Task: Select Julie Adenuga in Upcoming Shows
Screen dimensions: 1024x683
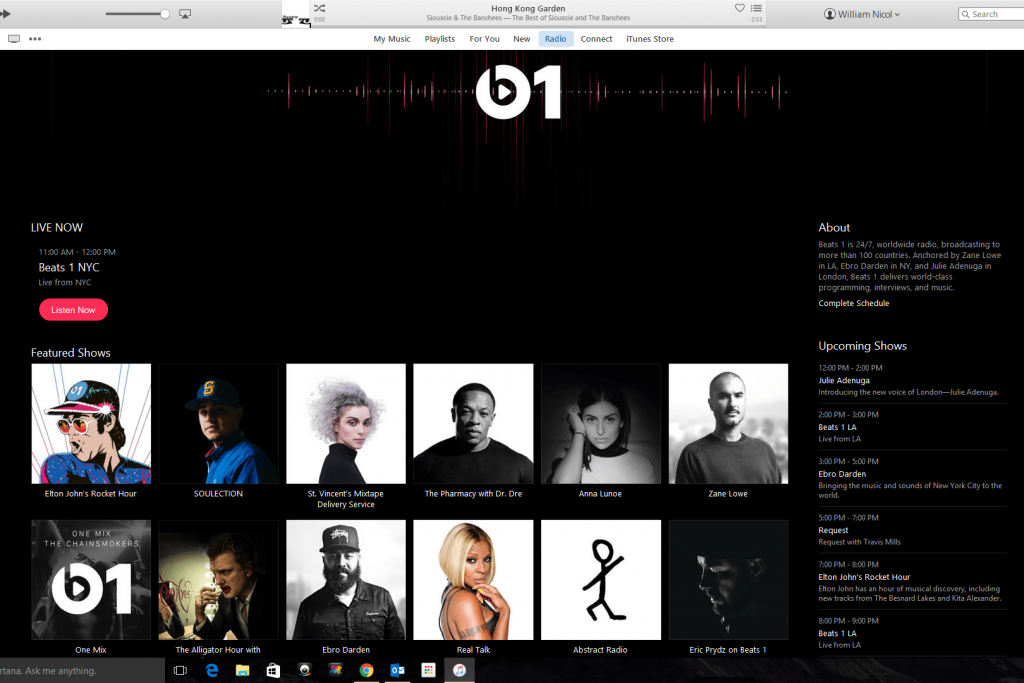Action: 844,380
